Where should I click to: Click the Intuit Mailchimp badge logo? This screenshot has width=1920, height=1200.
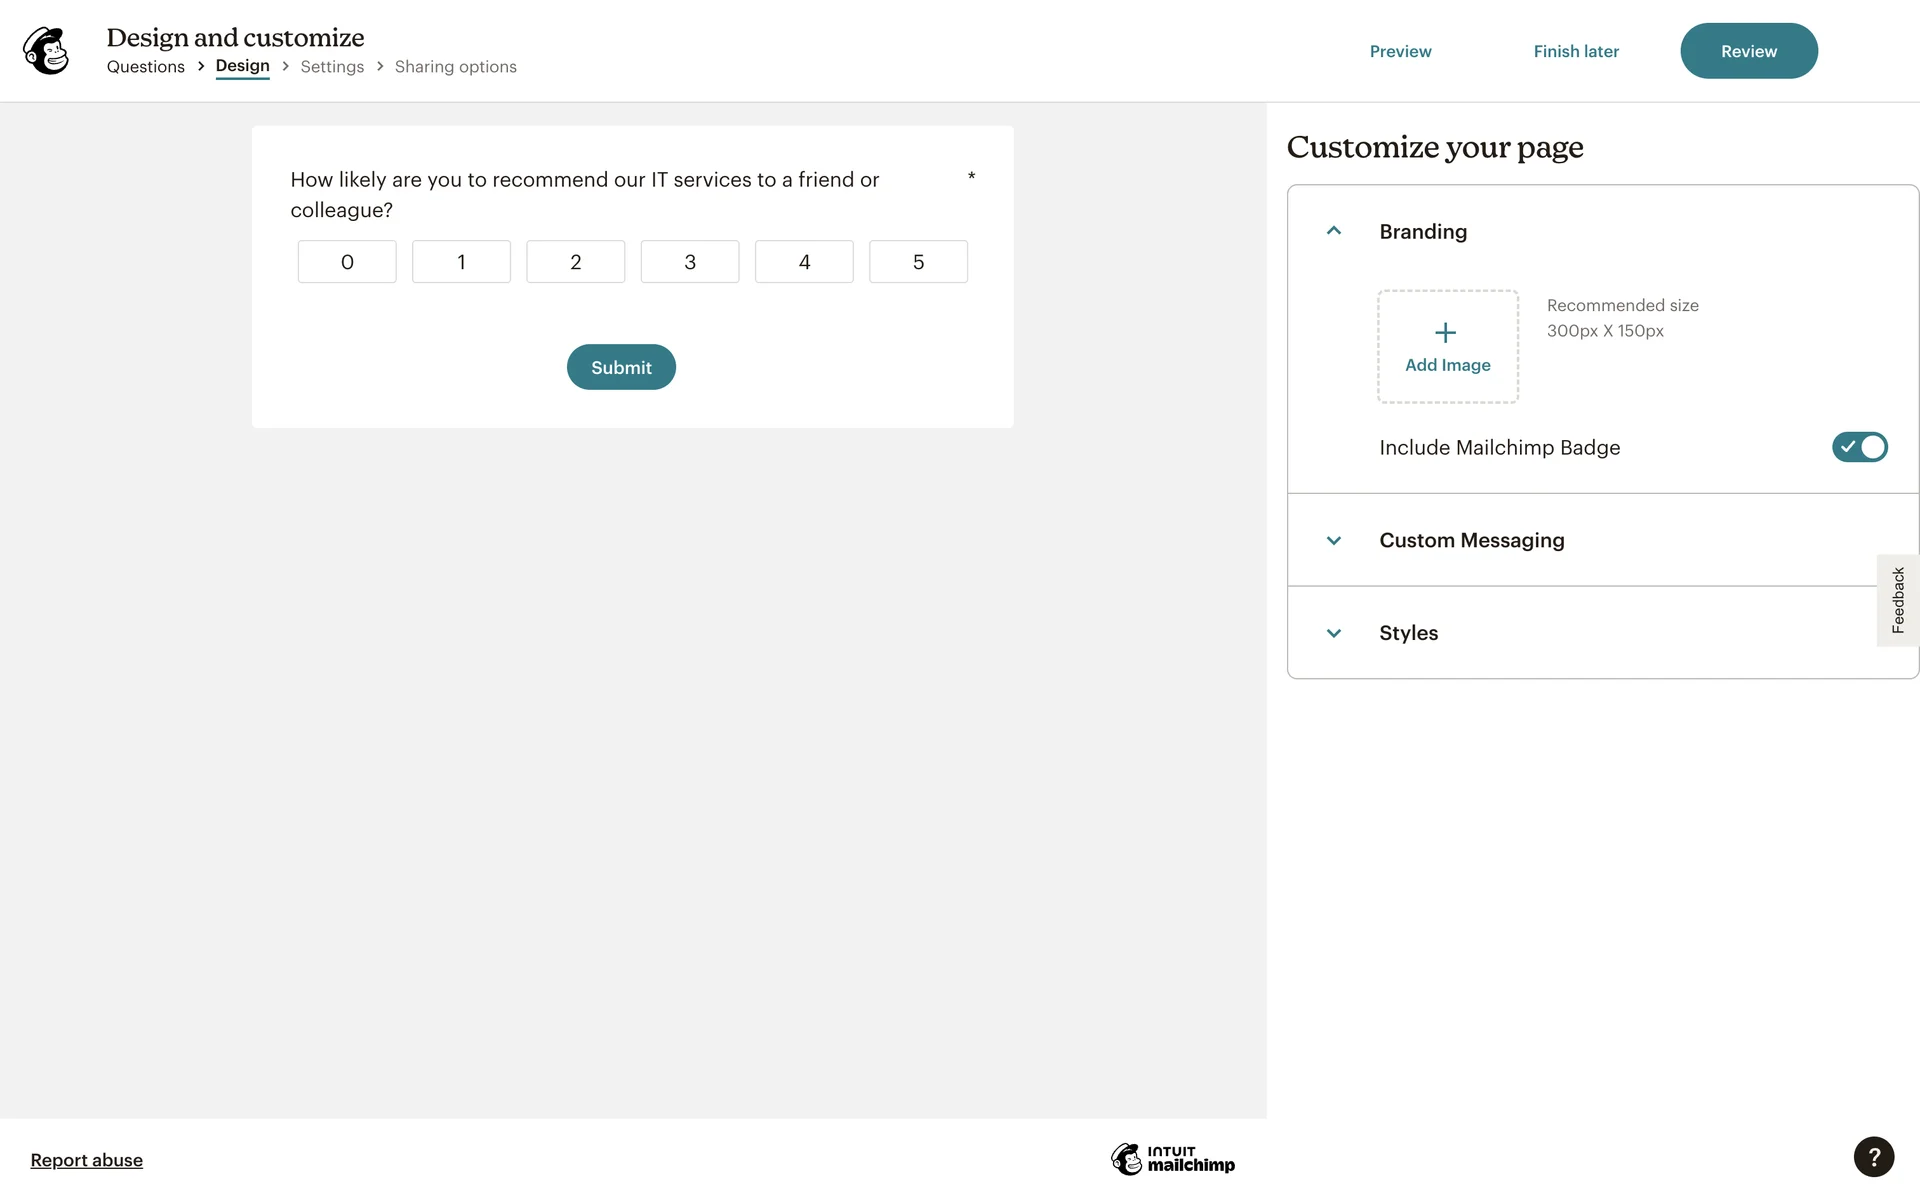pos(1173,1159)
